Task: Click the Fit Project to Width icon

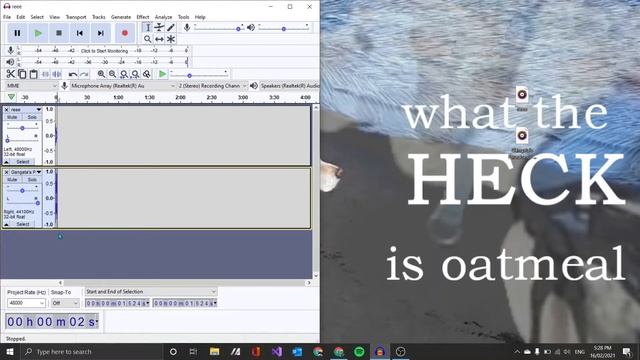Action: [x=135, y=74]
